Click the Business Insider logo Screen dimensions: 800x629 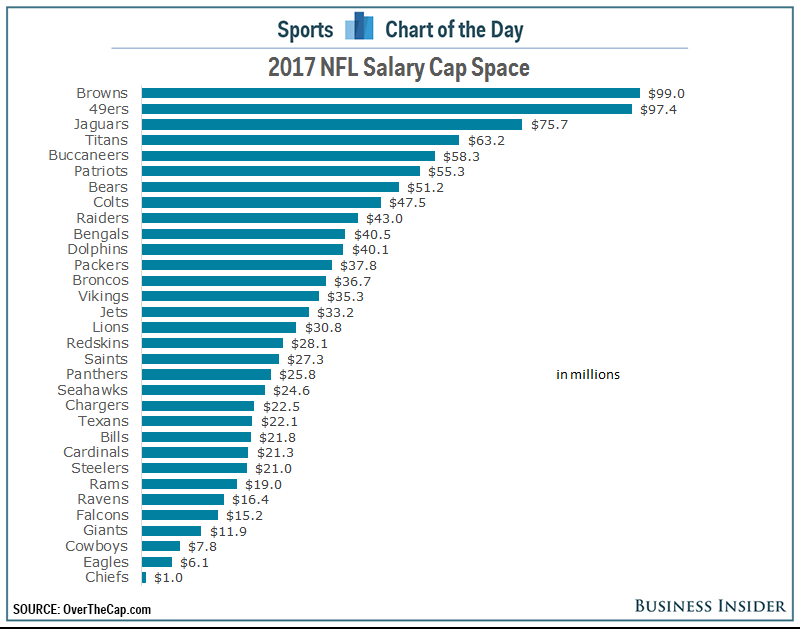click(711, 606)
